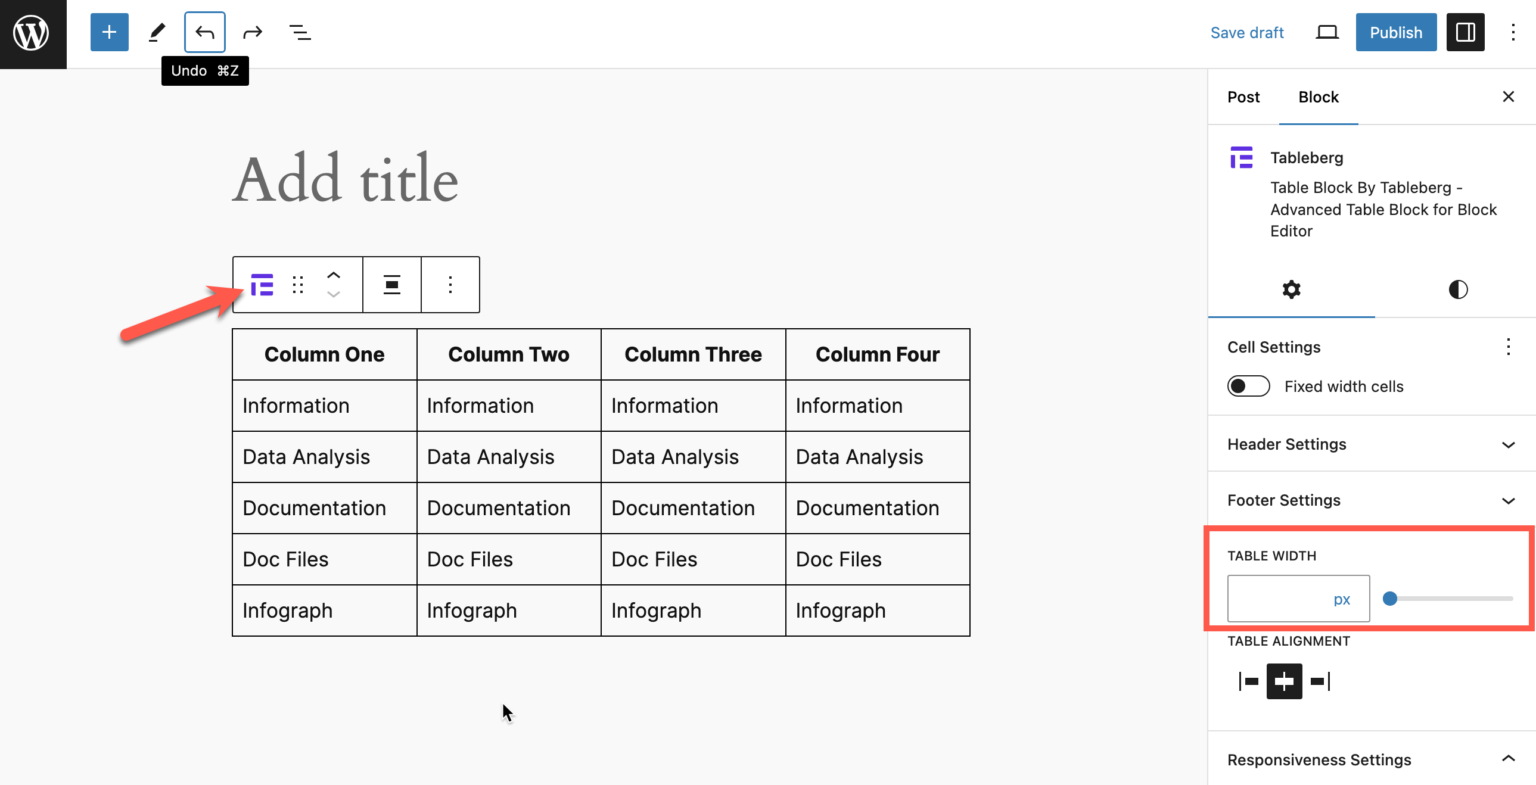Click the Undo arrow icon
Viewport: 1536px width, 785px height.
click(x=204, y=31)
